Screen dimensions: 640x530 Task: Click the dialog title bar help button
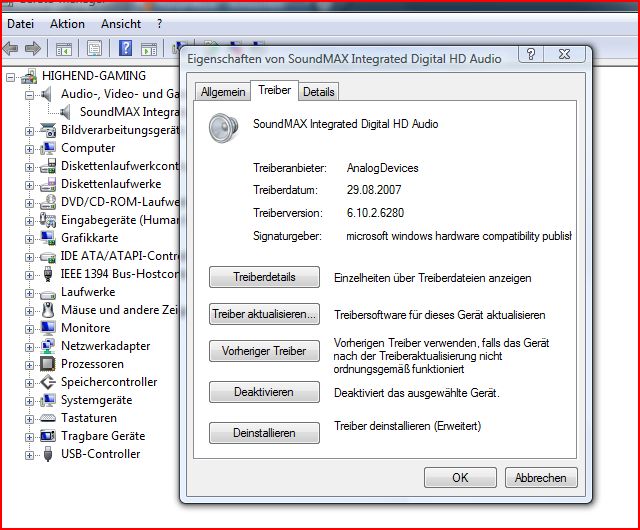pyautogui.click(x=531, y=54)
